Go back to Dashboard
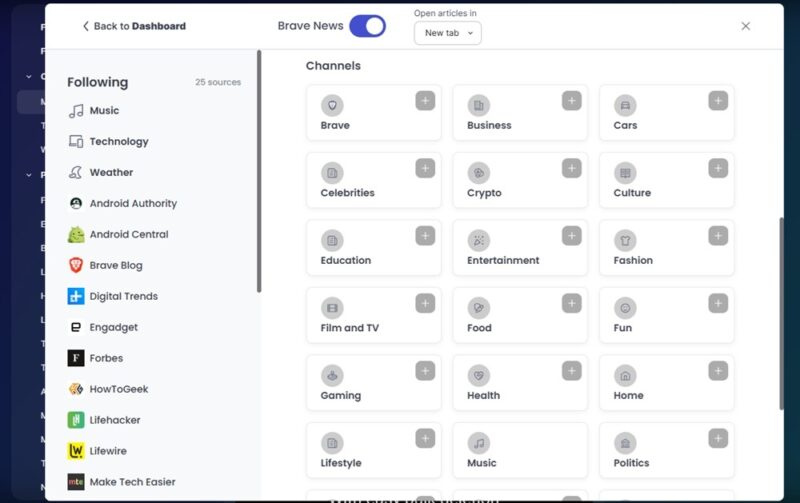The height and width of the screenshot is (503, 800). click(133, 26)
